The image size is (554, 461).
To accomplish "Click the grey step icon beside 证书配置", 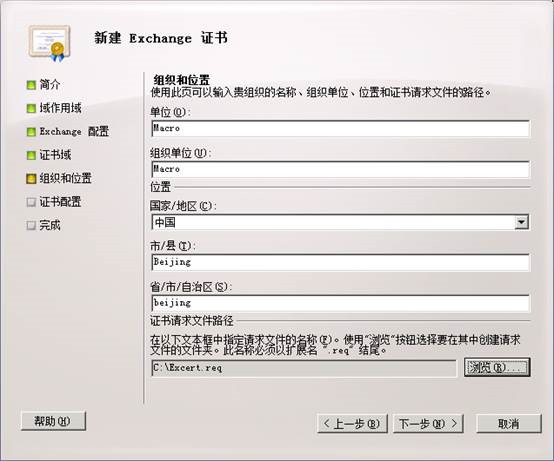I will pyautogui.click(x=31, y=202).
